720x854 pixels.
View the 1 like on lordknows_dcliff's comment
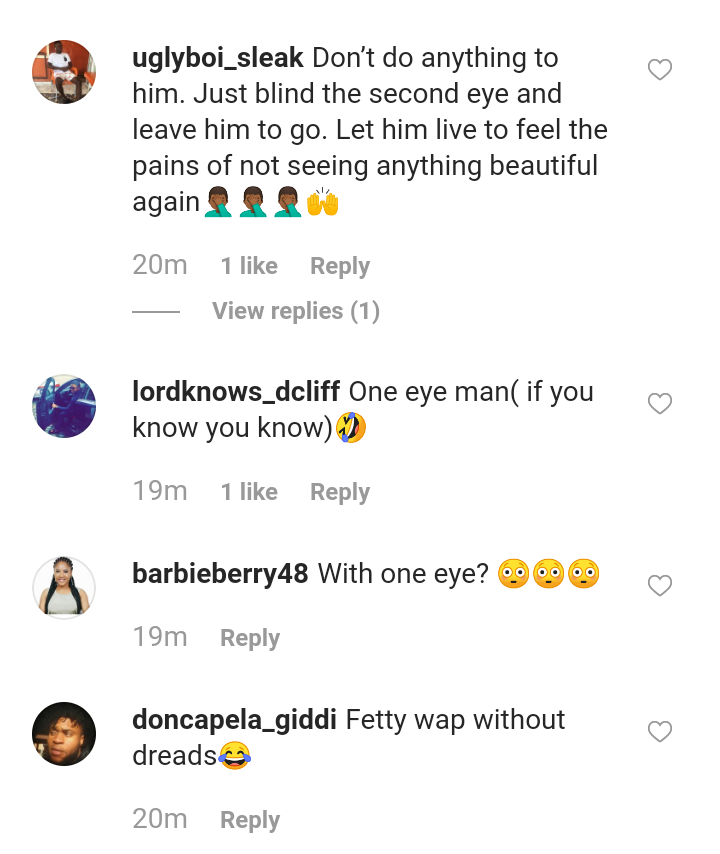(x=249, y=492)
